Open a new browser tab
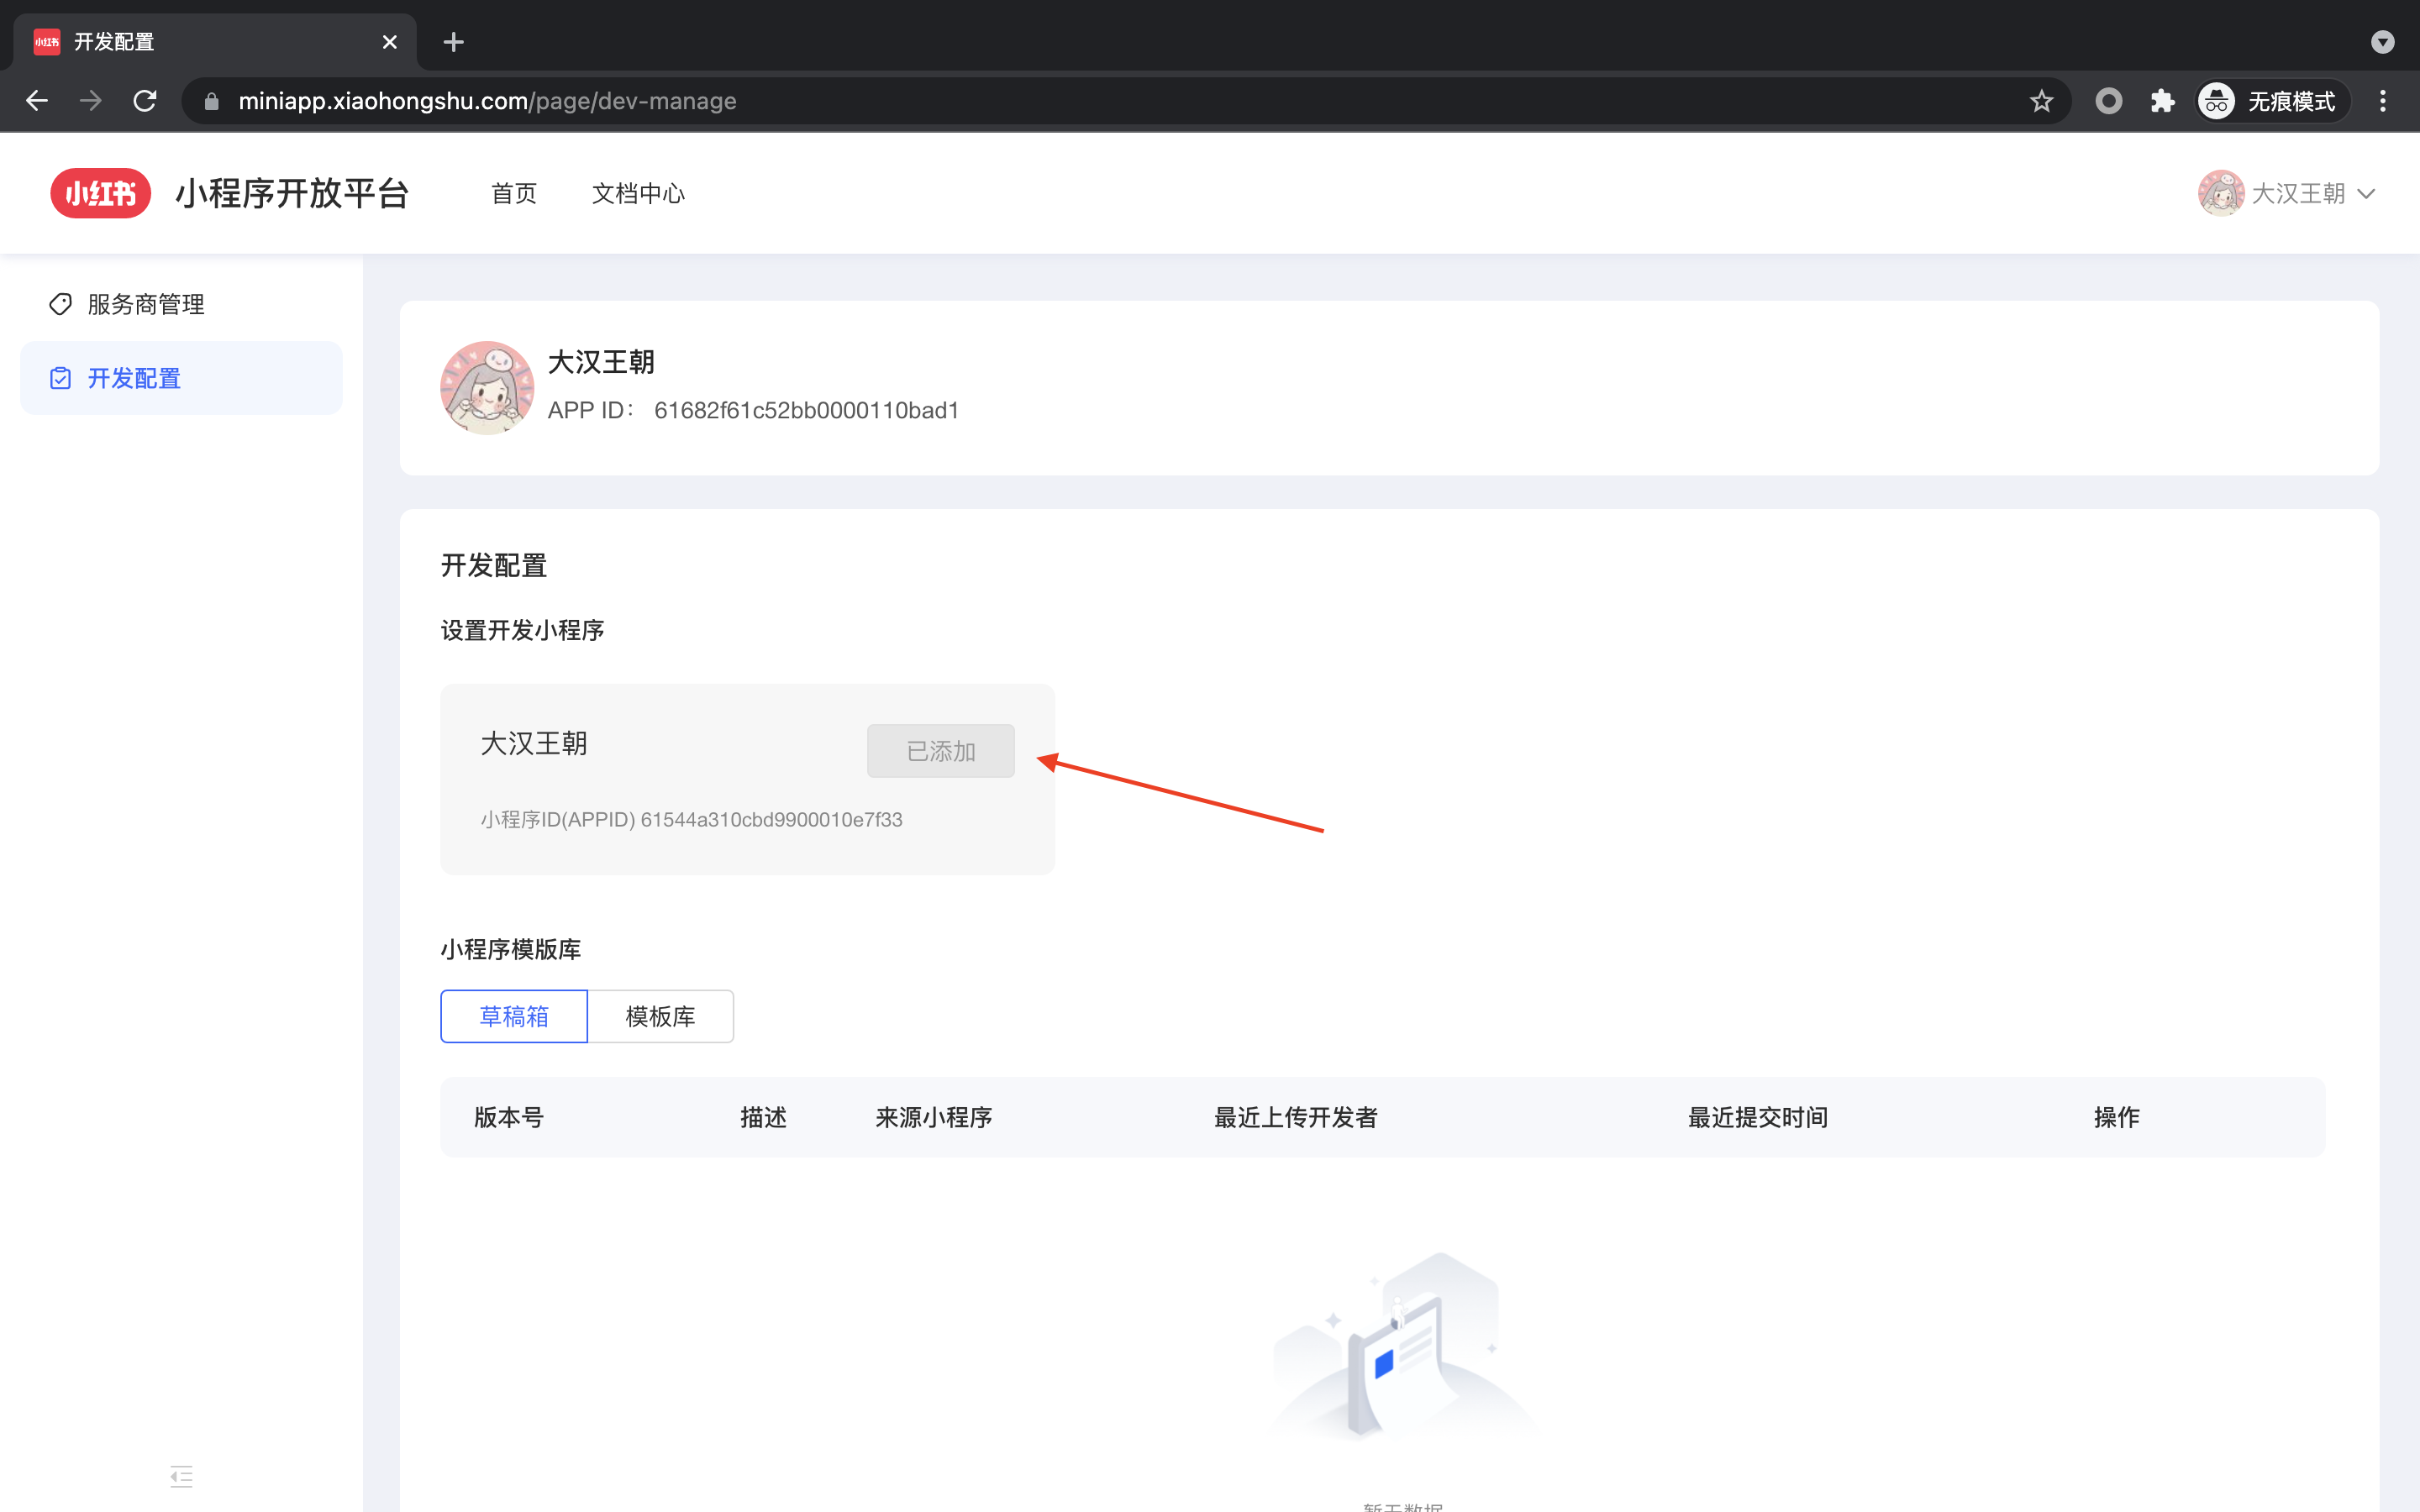This screenshot has height=1512, width=2420. (x=453, y=42)
